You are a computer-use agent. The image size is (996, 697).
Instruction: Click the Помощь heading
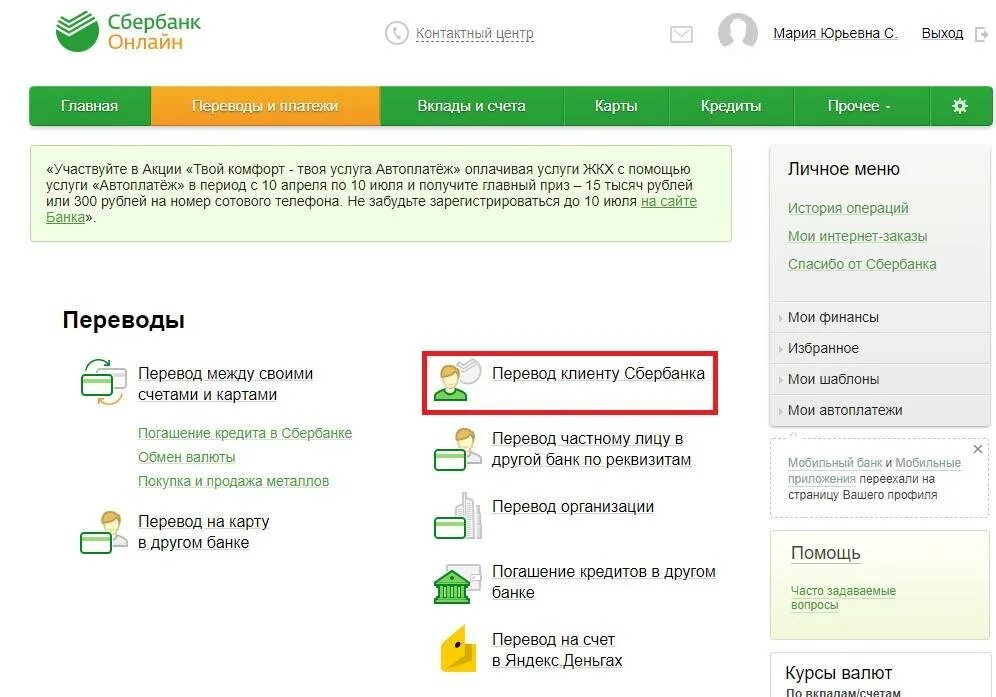(x=826, y=553)
